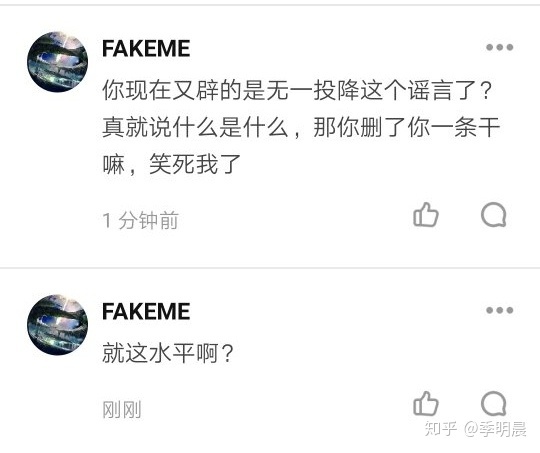
Task: Like the "就这水平啊？" comment
Action: (426, 403)
